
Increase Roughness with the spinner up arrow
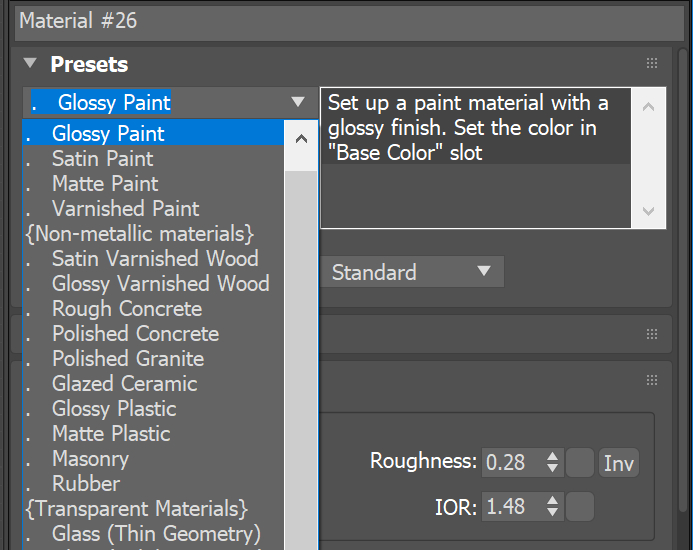[x=552, y=456]
